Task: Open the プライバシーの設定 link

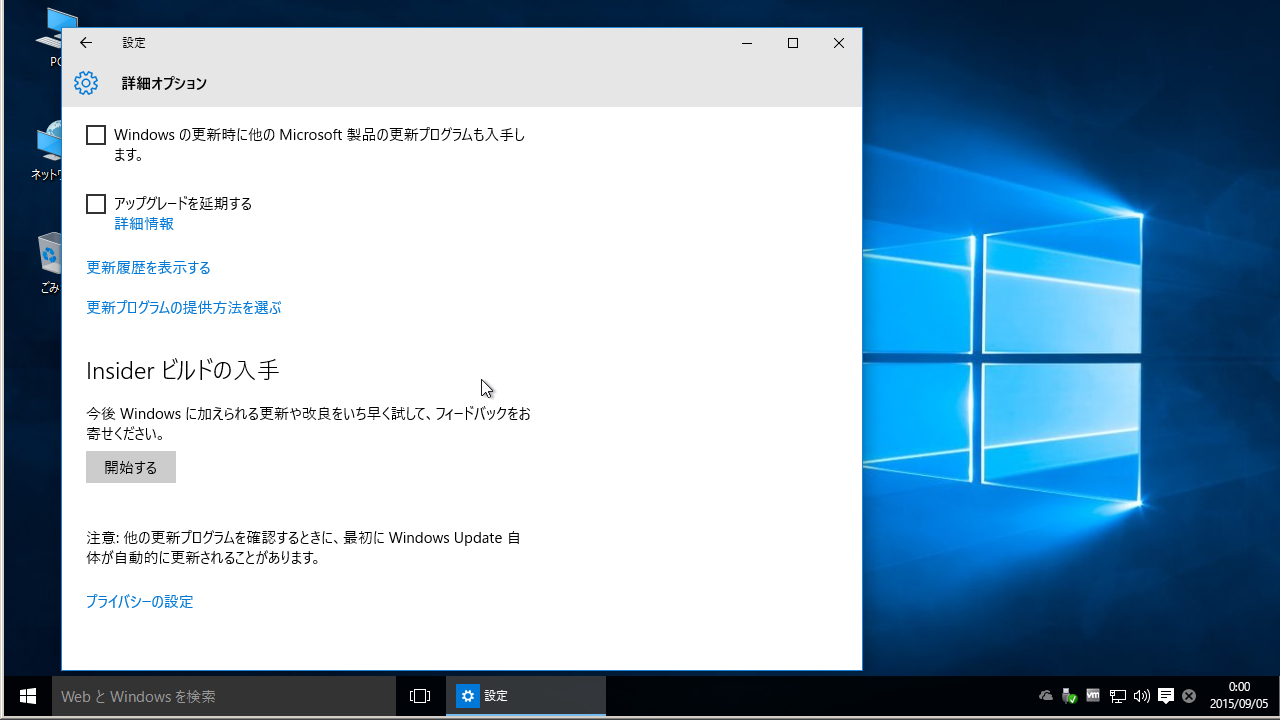Action: tap(139, 602)
